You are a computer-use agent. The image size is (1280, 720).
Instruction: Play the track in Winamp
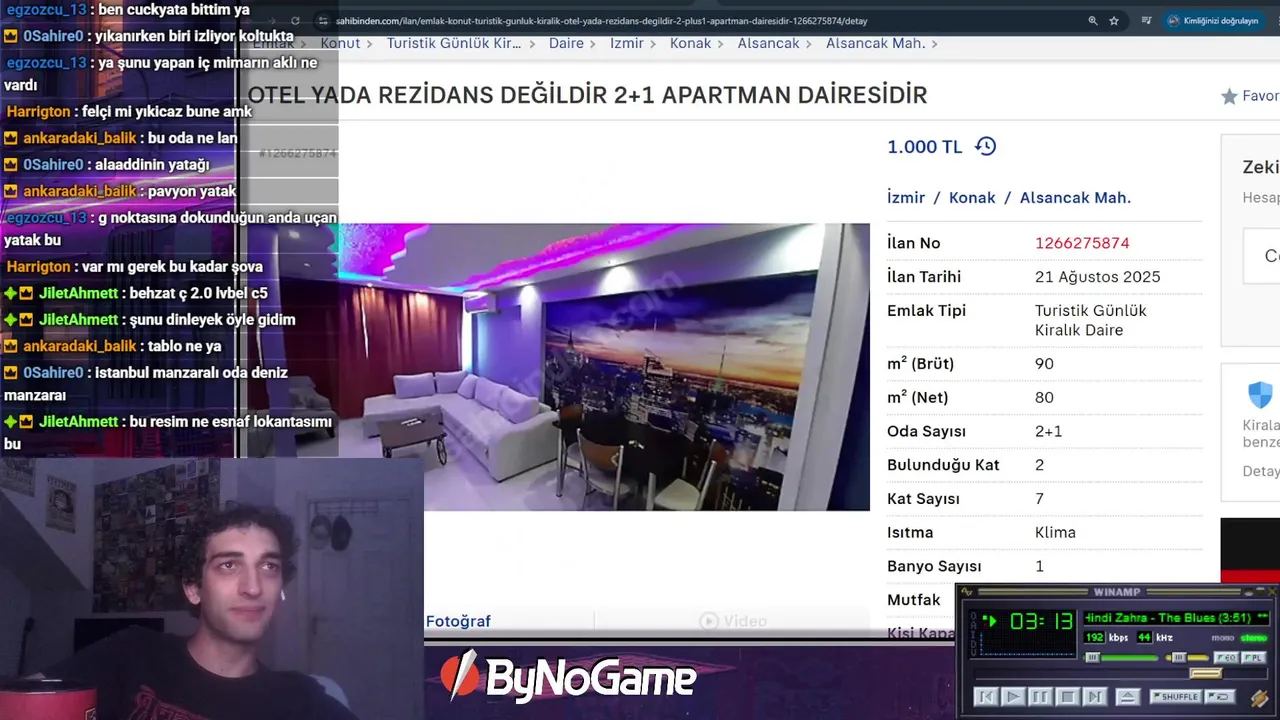pos(1013,697)
